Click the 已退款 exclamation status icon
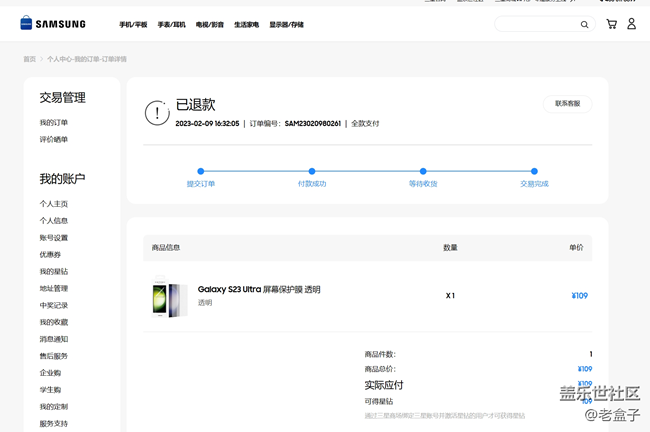 coord(157,113)
